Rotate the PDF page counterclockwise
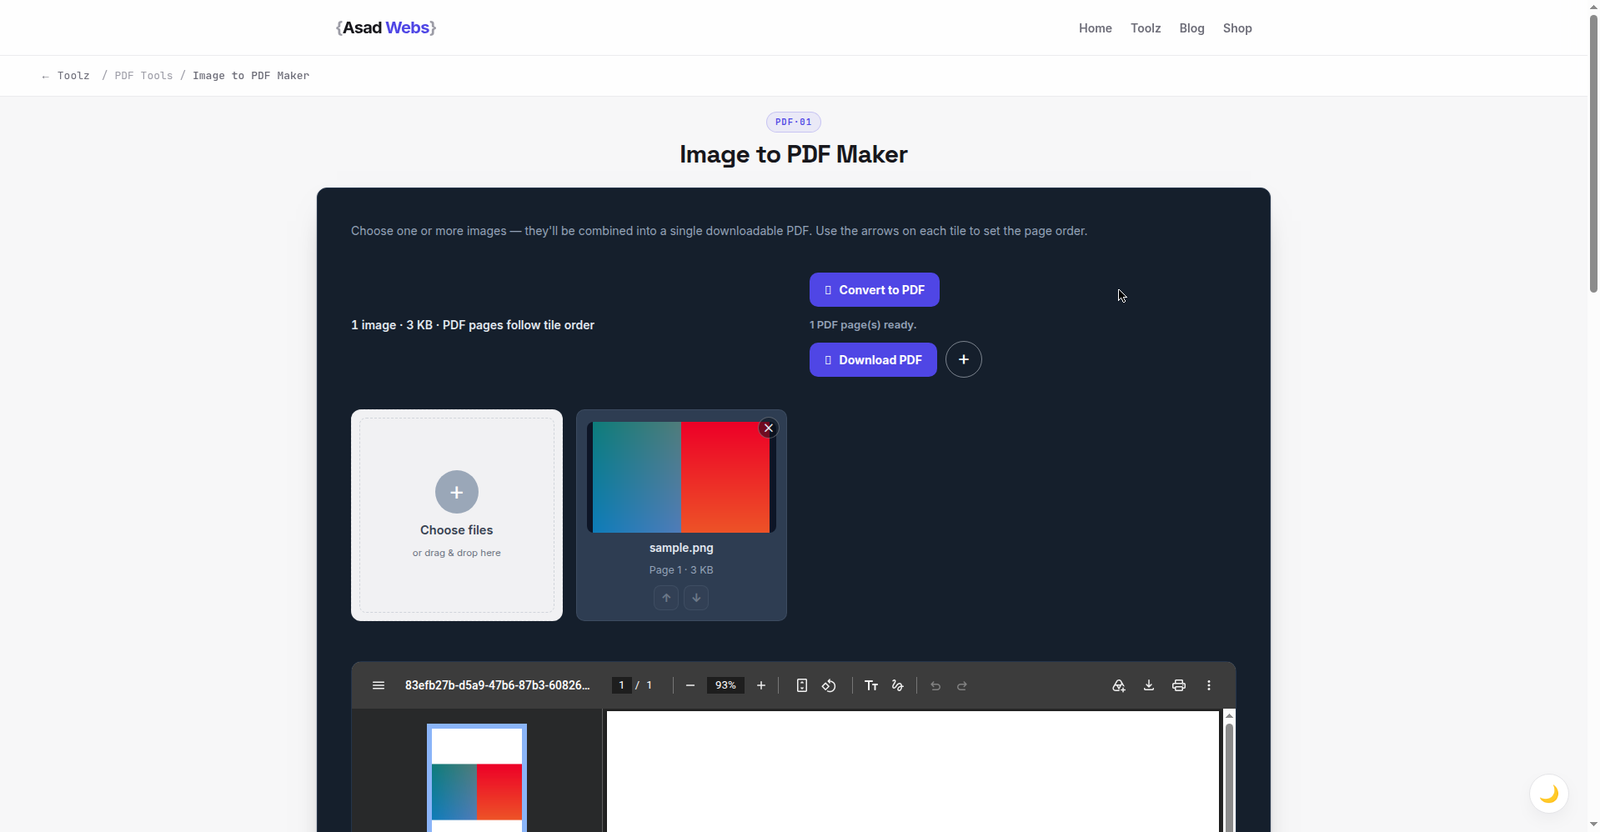Image resolution: width=1600 pixels, height=832 pixels. pos(829,685)
